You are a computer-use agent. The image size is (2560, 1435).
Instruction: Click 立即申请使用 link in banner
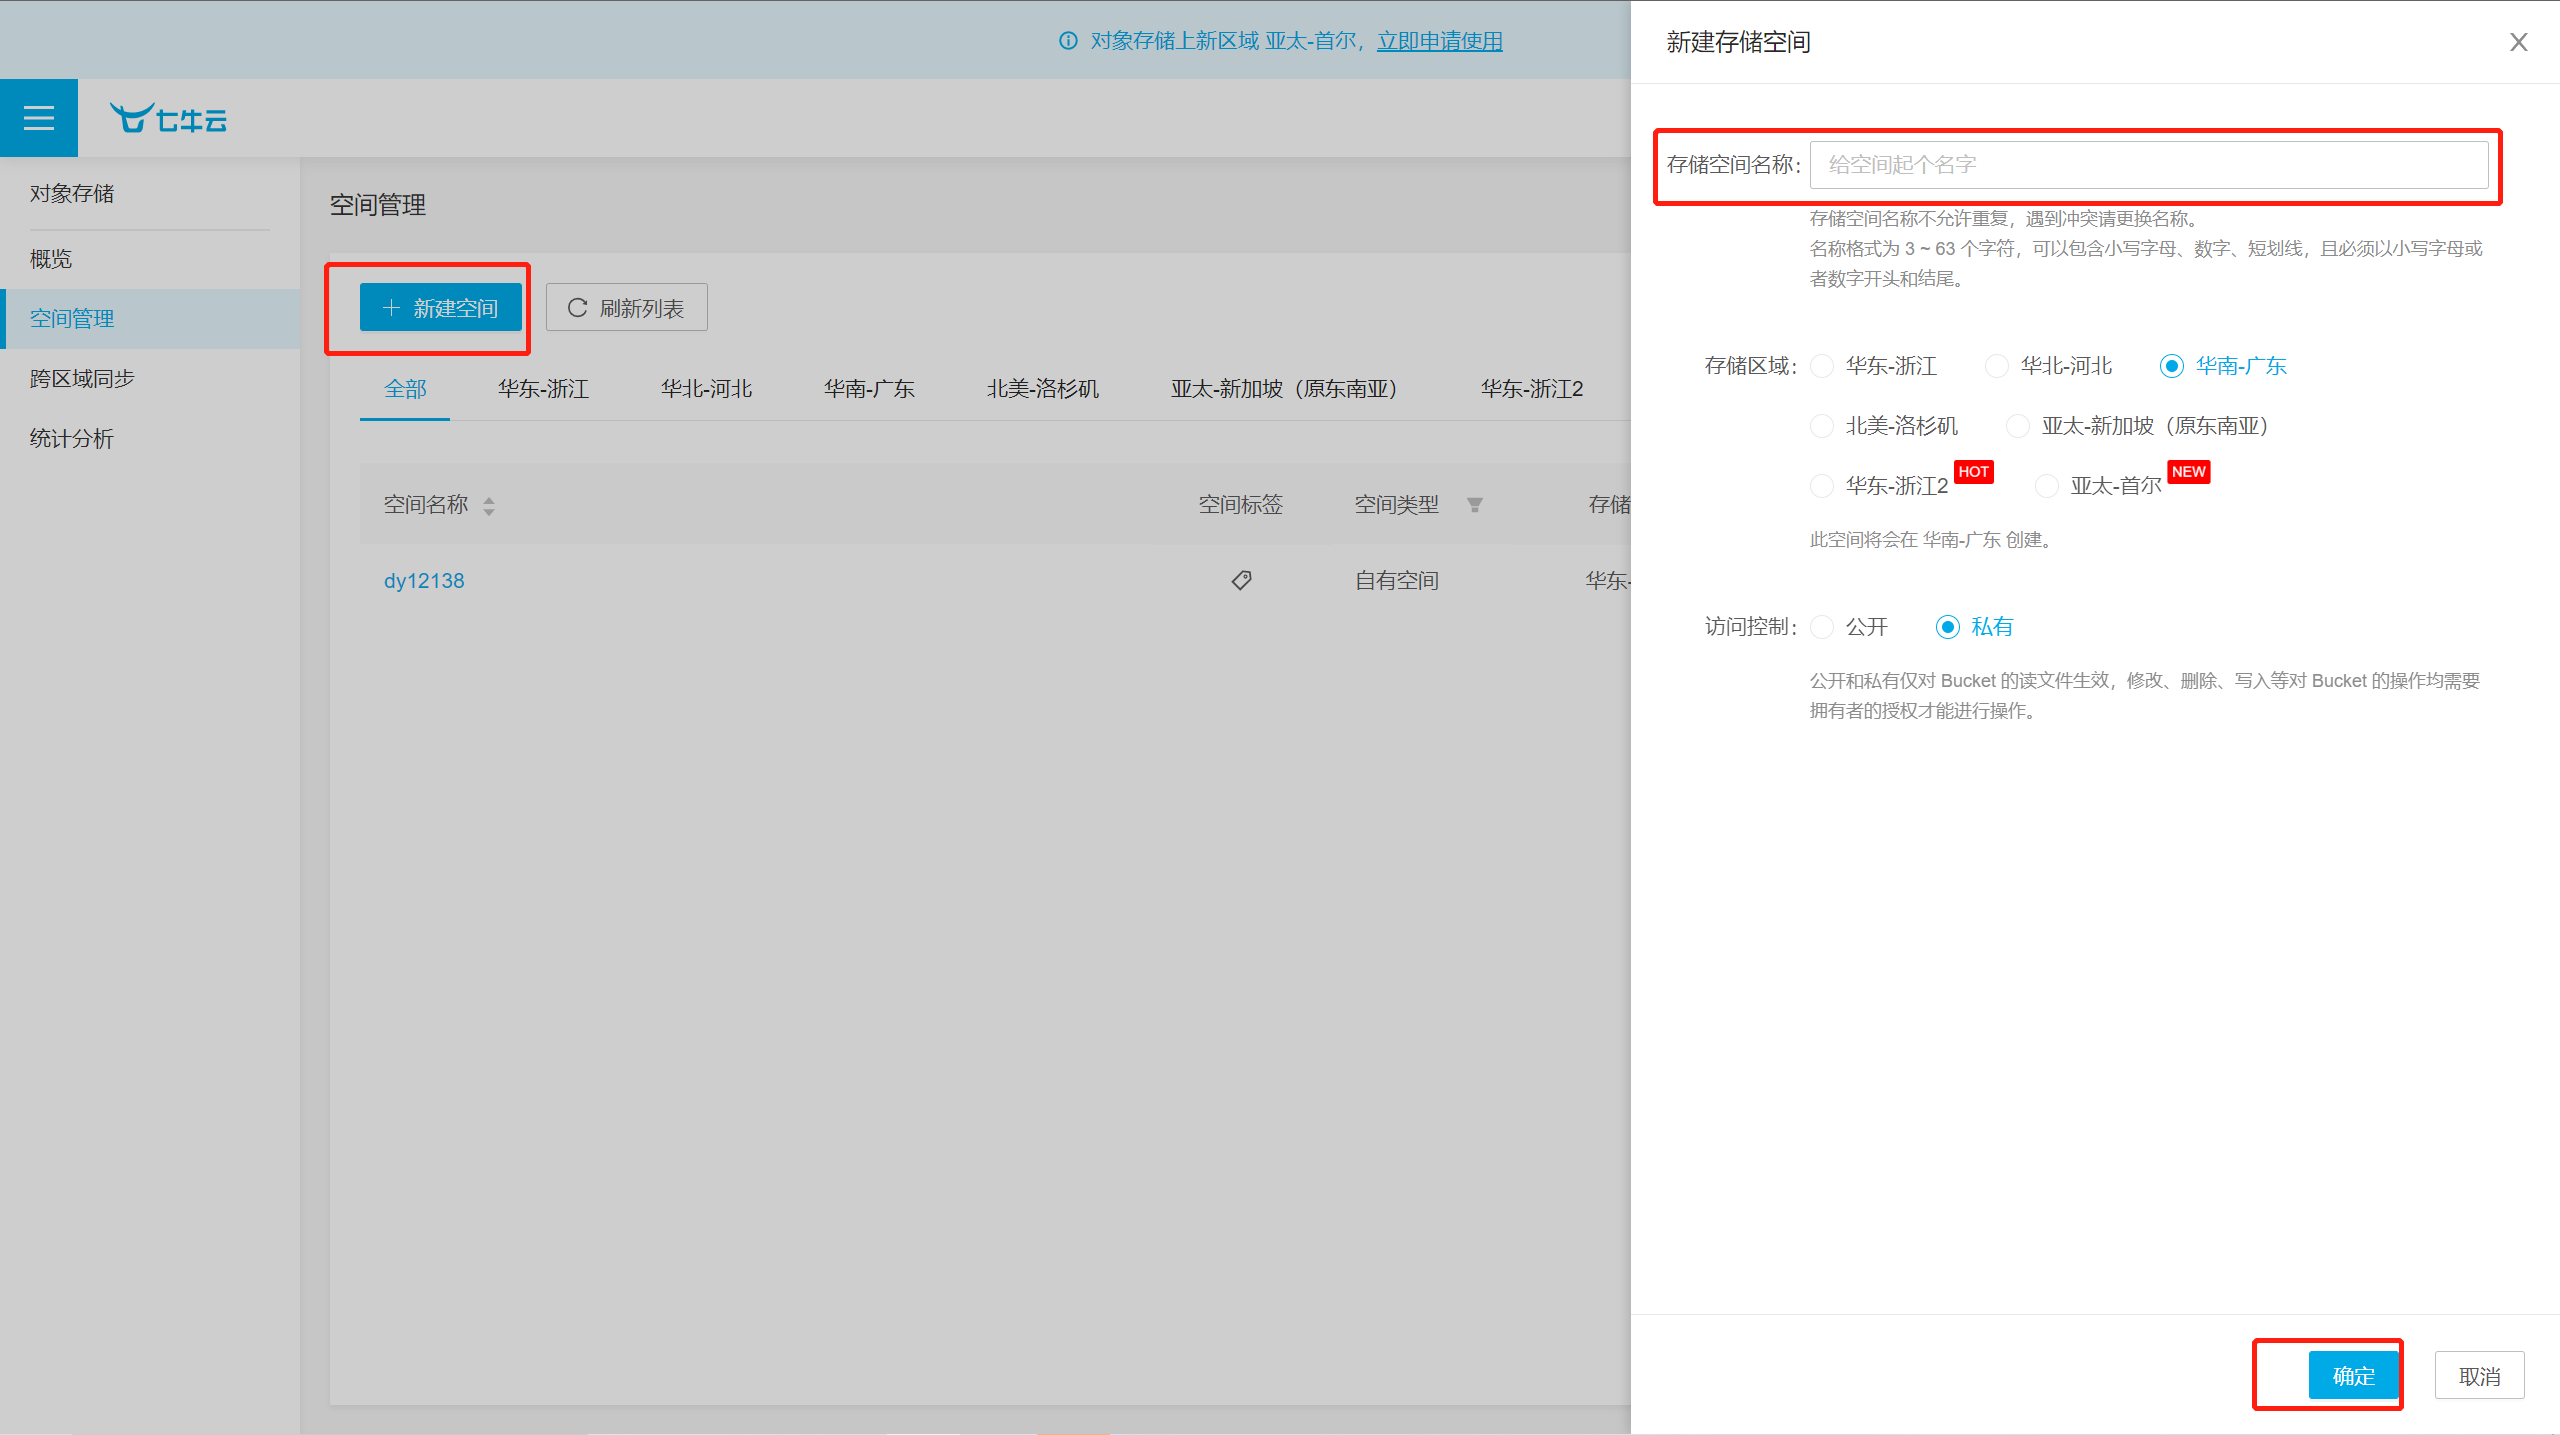tap(1439, 41)
